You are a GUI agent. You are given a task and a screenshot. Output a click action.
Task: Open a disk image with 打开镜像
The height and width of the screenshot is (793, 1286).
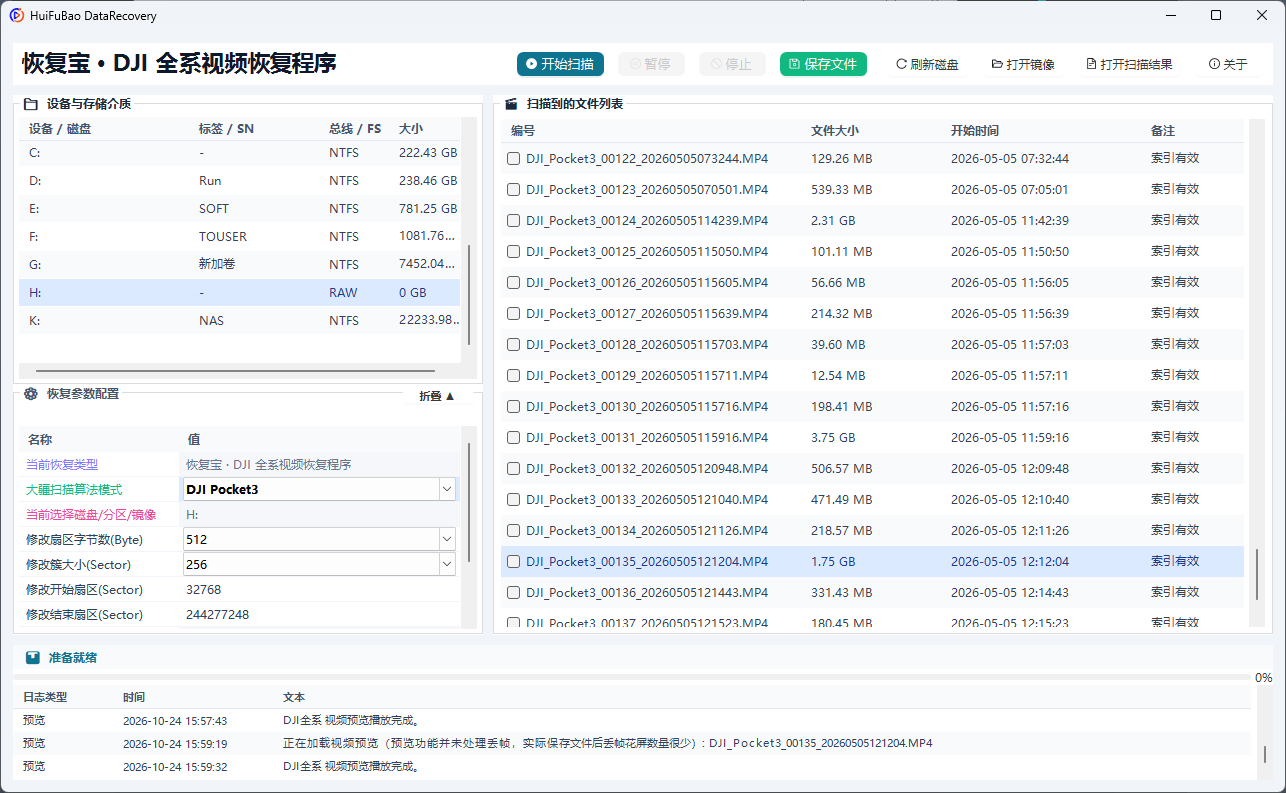tap(1023, 64)
